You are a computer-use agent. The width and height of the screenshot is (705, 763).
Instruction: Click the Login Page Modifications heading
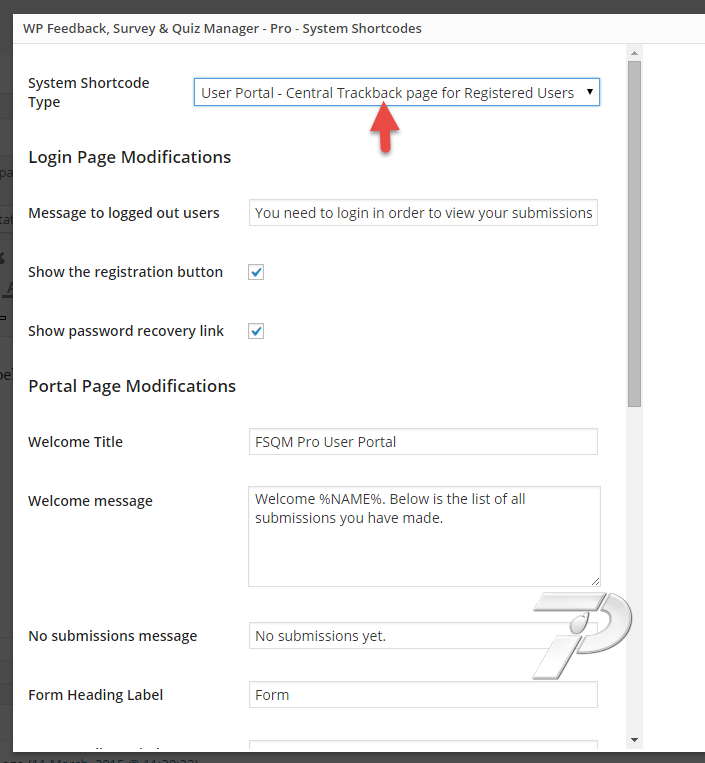[129, 157]
